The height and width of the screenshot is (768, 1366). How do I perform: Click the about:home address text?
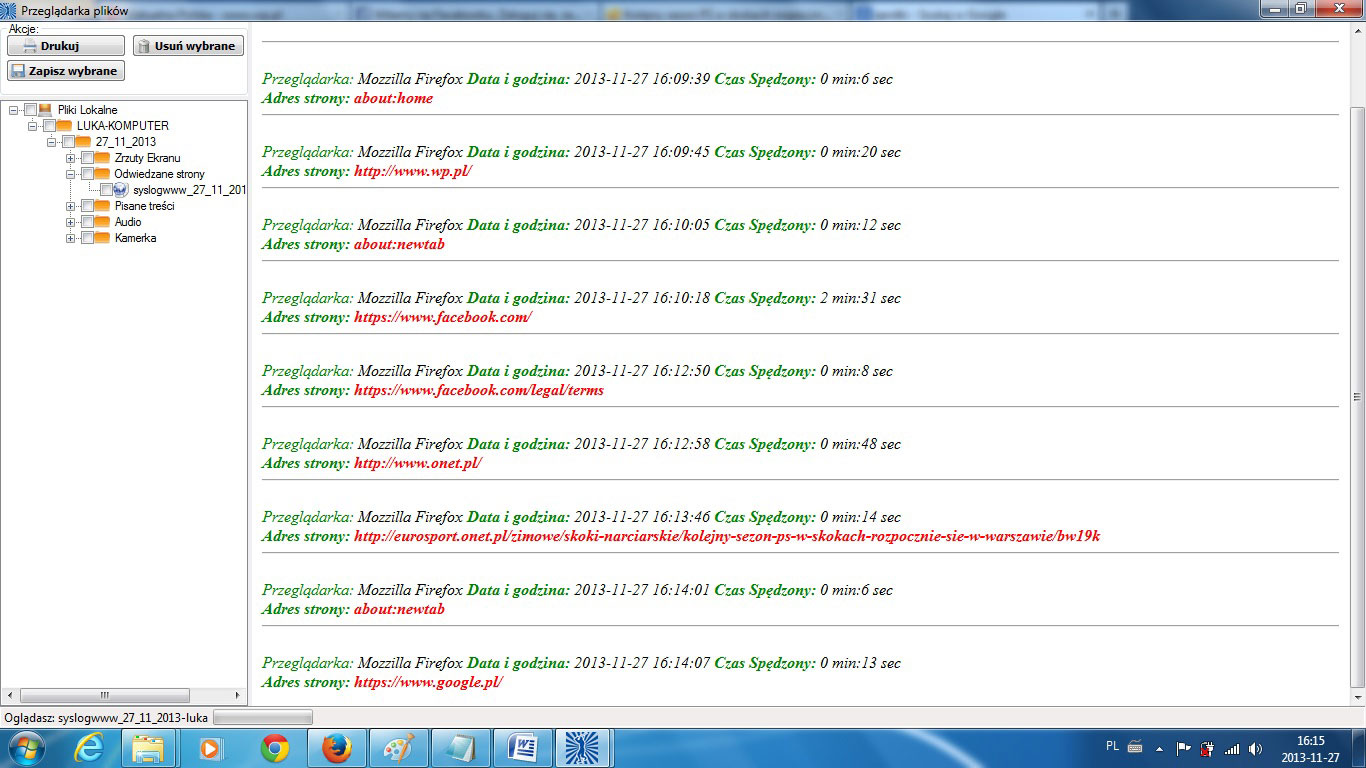coord(393,98)
